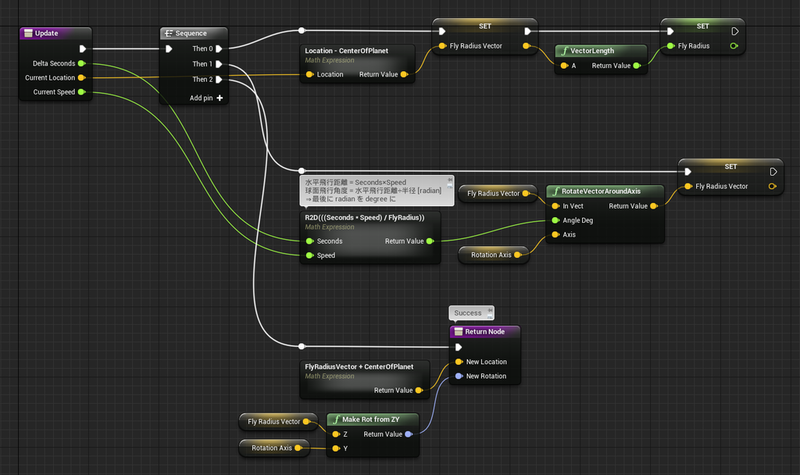This screenshot has height=475, width=800.
Task: Click the Sequence node's execution input pin
Action: point(169,49)
